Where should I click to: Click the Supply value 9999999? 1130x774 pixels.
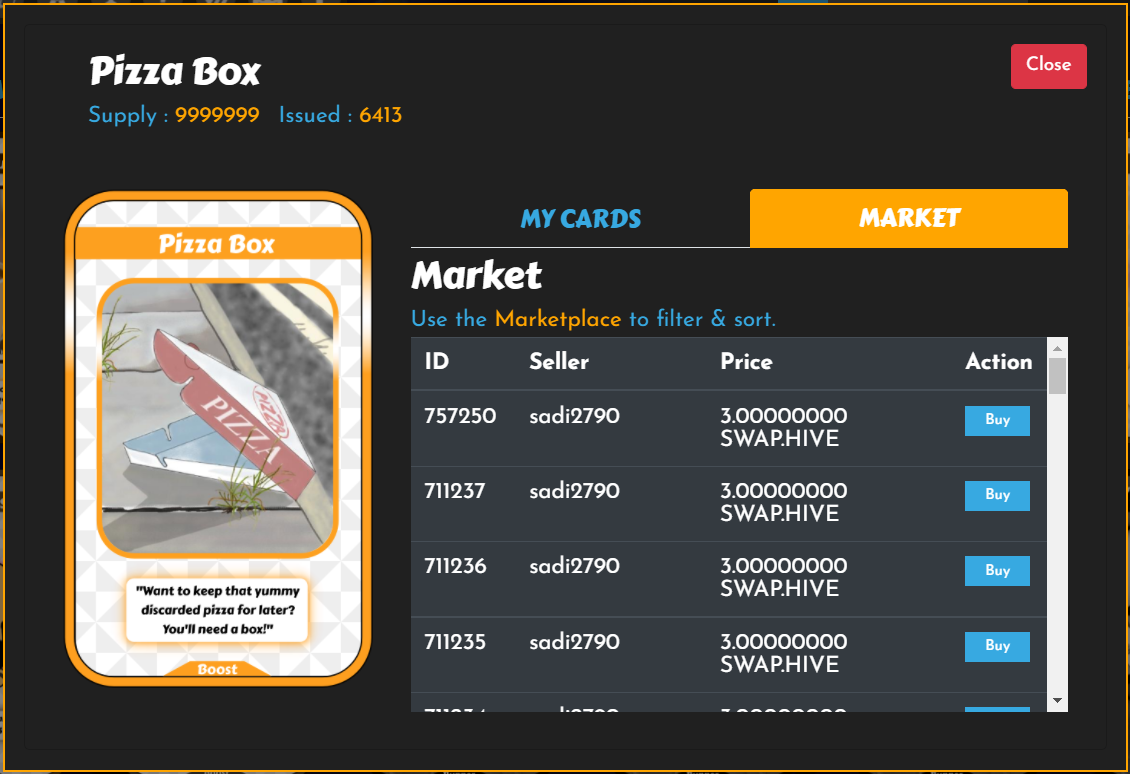217,115
